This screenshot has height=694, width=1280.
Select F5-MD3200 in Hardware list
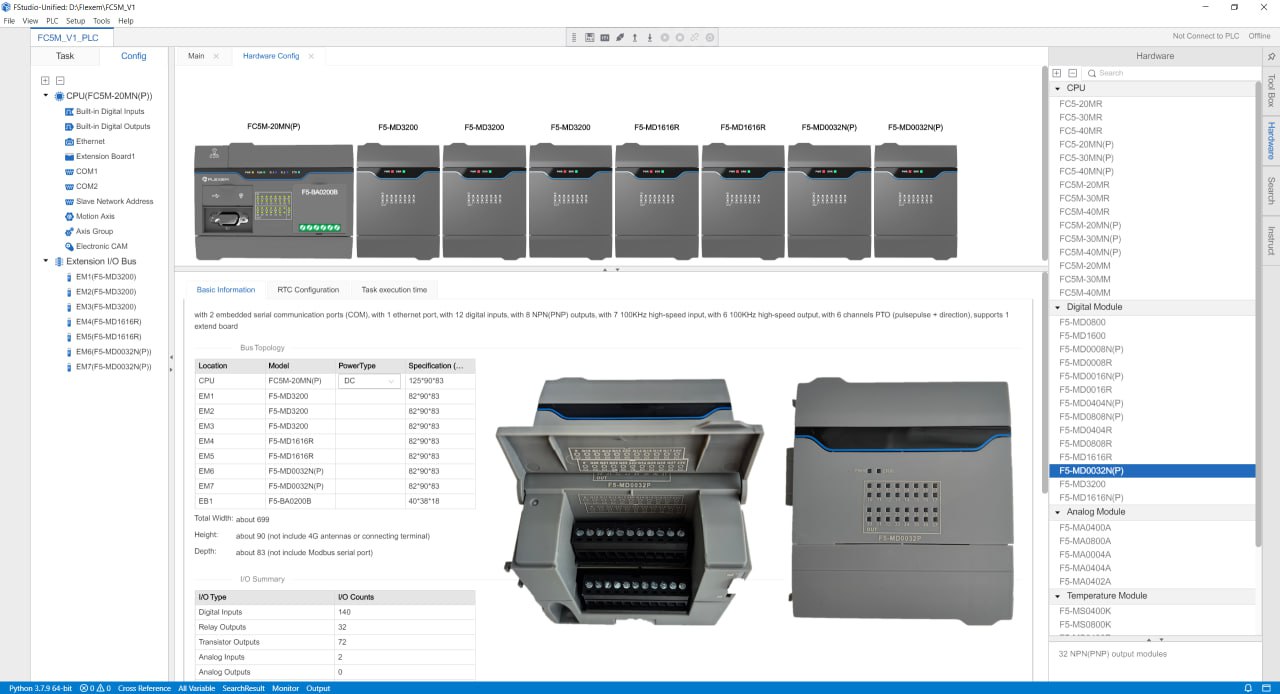click(1082, 484)
